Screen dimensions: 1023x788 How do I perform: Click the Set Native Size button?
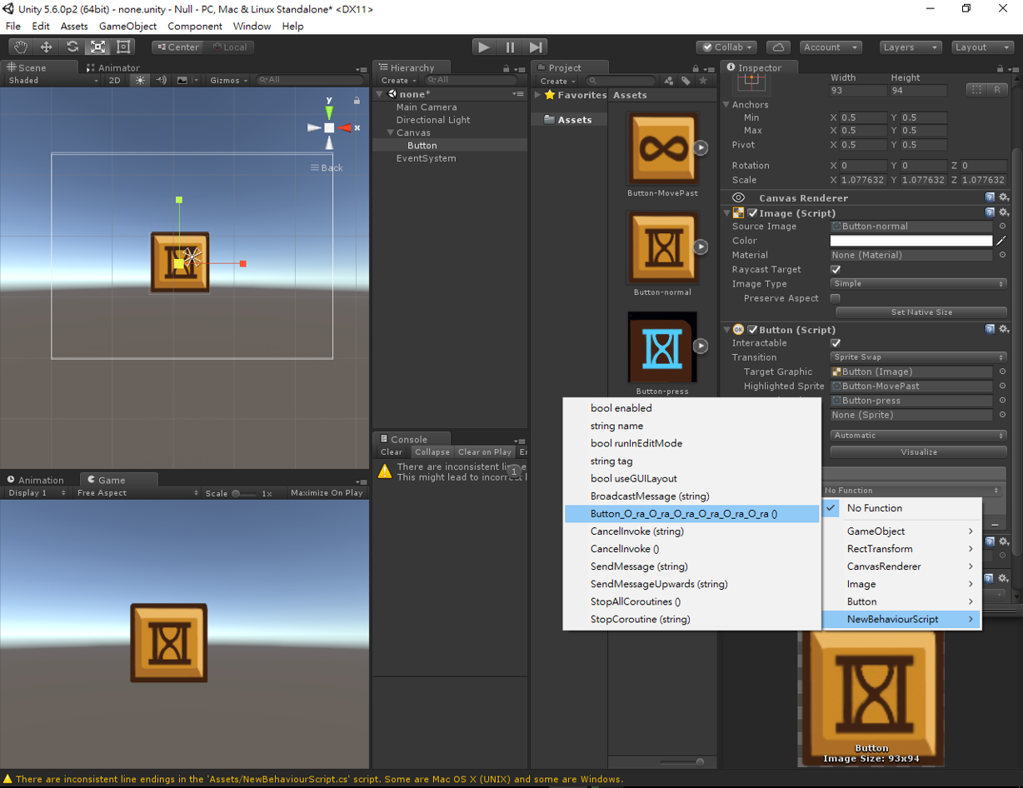919,312
